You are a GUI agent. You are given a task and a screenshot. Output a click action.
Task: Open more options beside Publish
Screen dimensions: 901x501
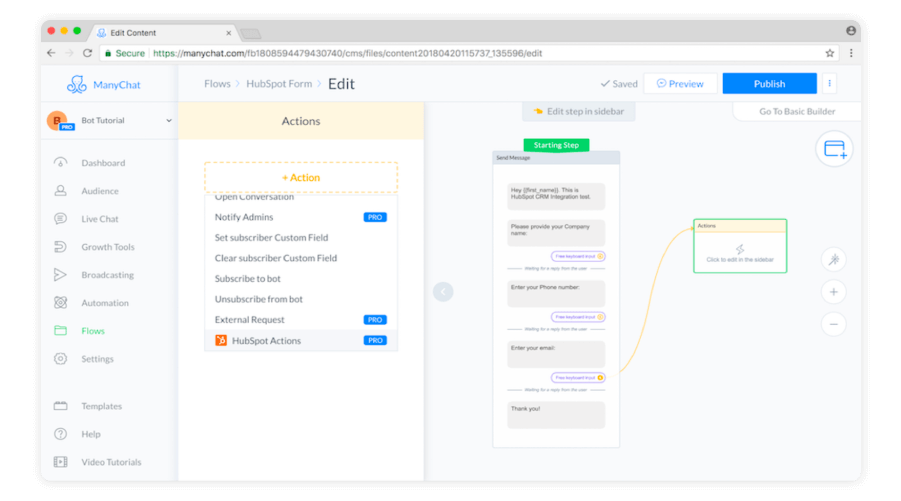point(829,83)
